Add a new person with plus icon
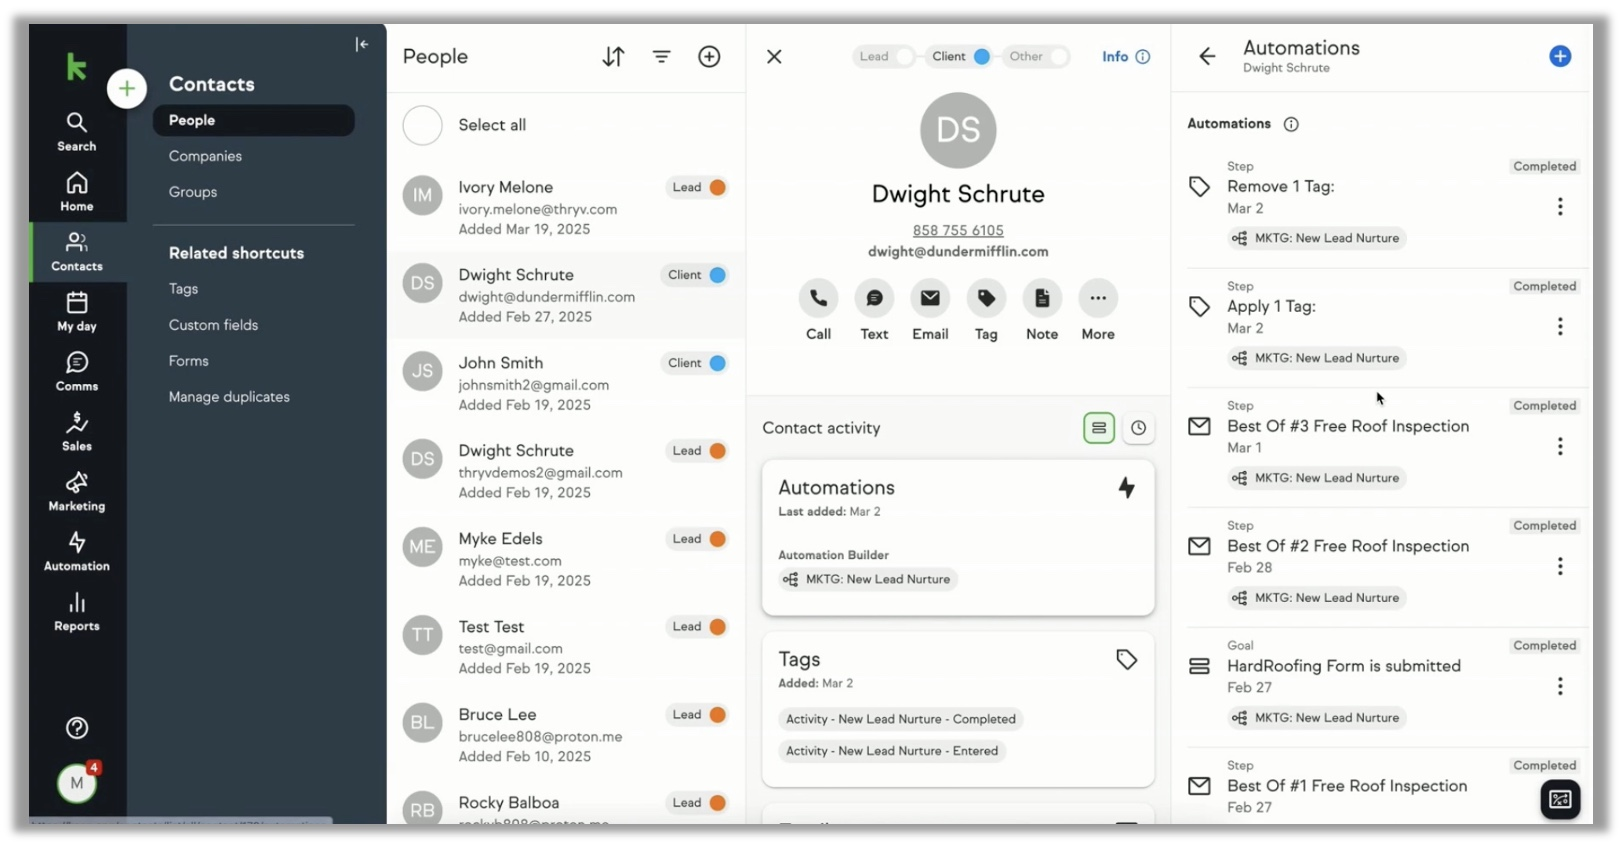The image size is (1622, 844). coord(709,57)
